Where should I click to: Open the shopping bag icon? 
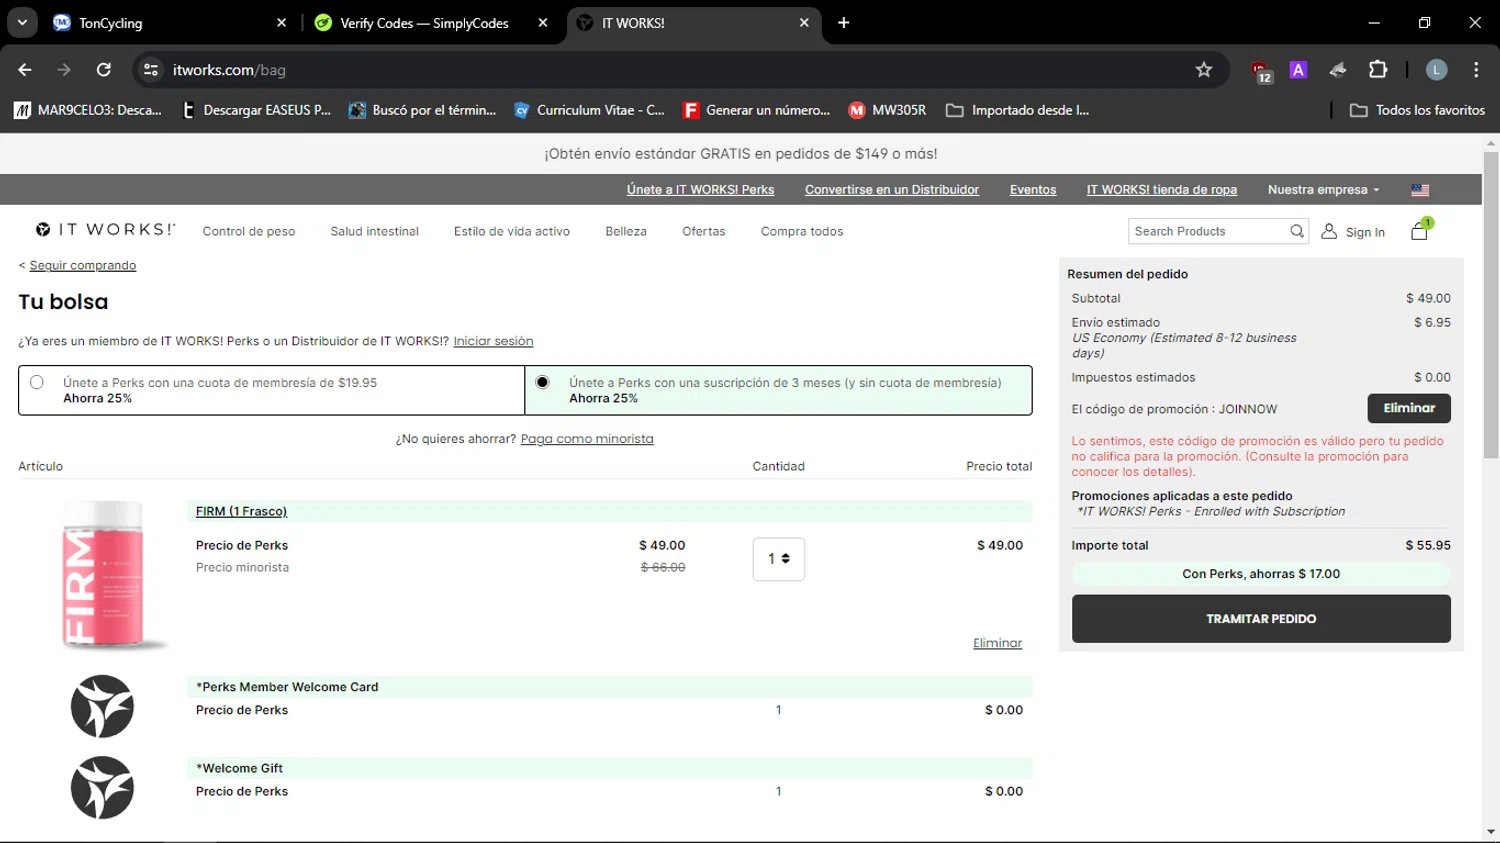[x=1420, y=230]
